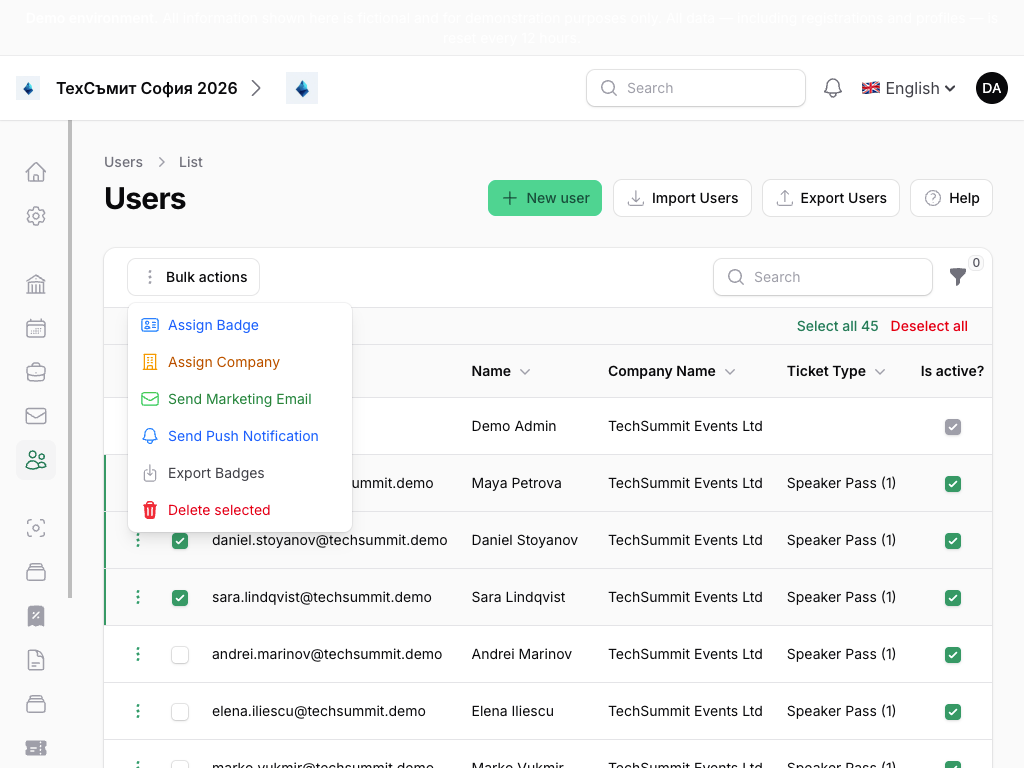
Task: Click the stacked box icon below document icon
Action: (36, 704)
